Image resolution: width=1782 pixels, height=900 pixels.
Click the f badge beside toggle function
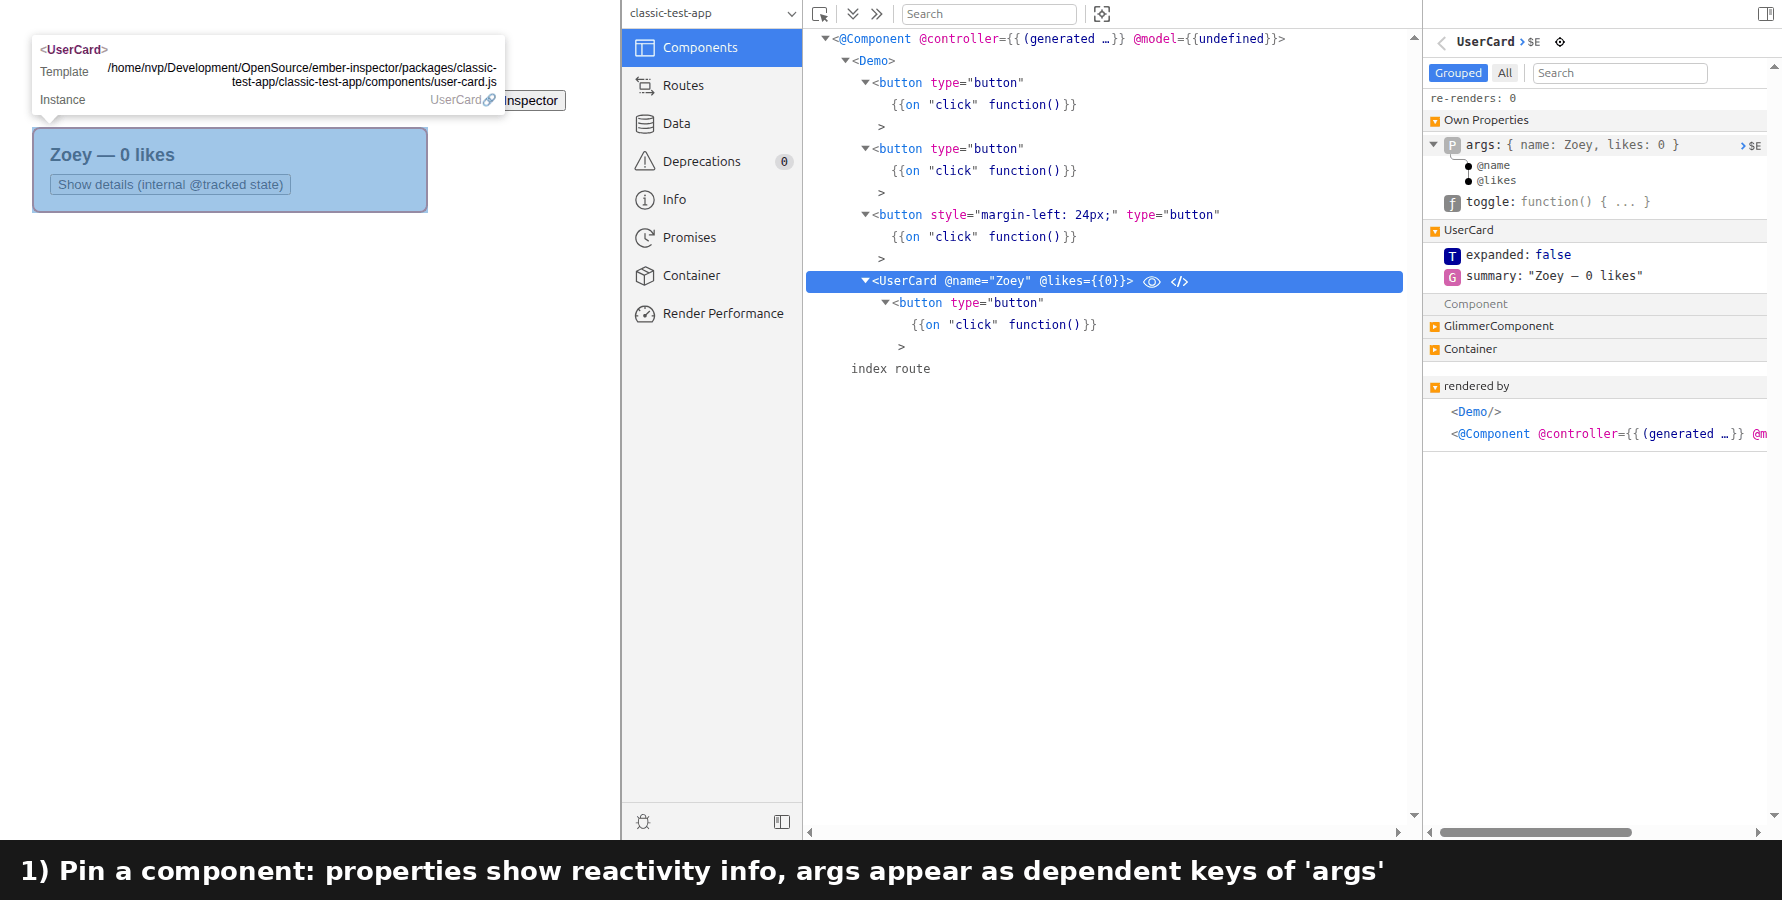click(1452, 203)
